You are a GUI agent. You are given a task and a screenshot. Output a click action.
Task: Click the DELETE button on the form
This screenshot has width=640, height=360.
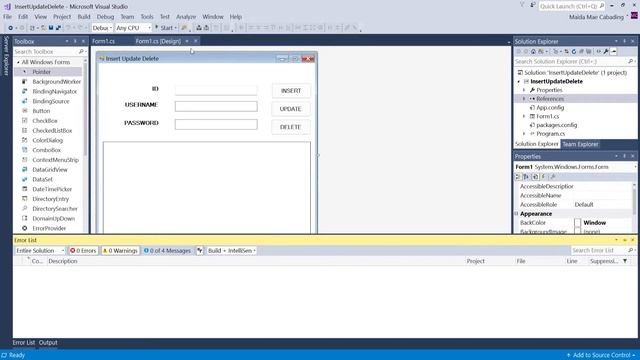pyautogui.click(x=291, y=127)
